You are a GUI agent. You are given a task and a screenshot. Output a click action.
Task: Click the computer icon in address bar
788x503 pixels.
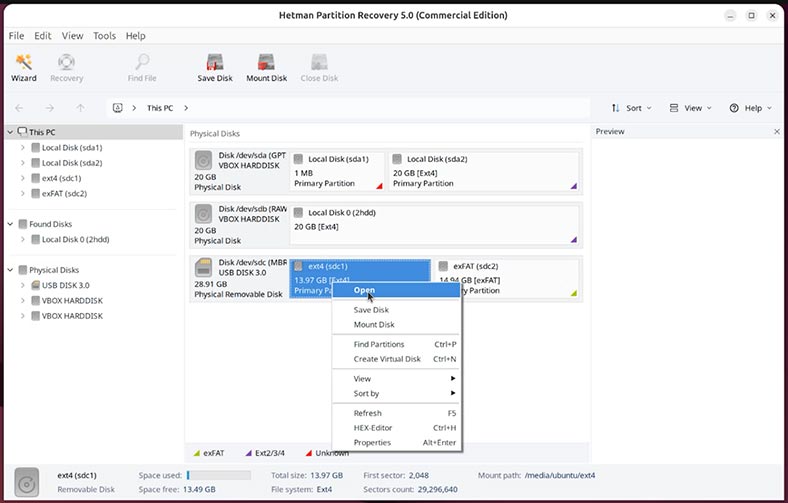(x=118, y=108)
